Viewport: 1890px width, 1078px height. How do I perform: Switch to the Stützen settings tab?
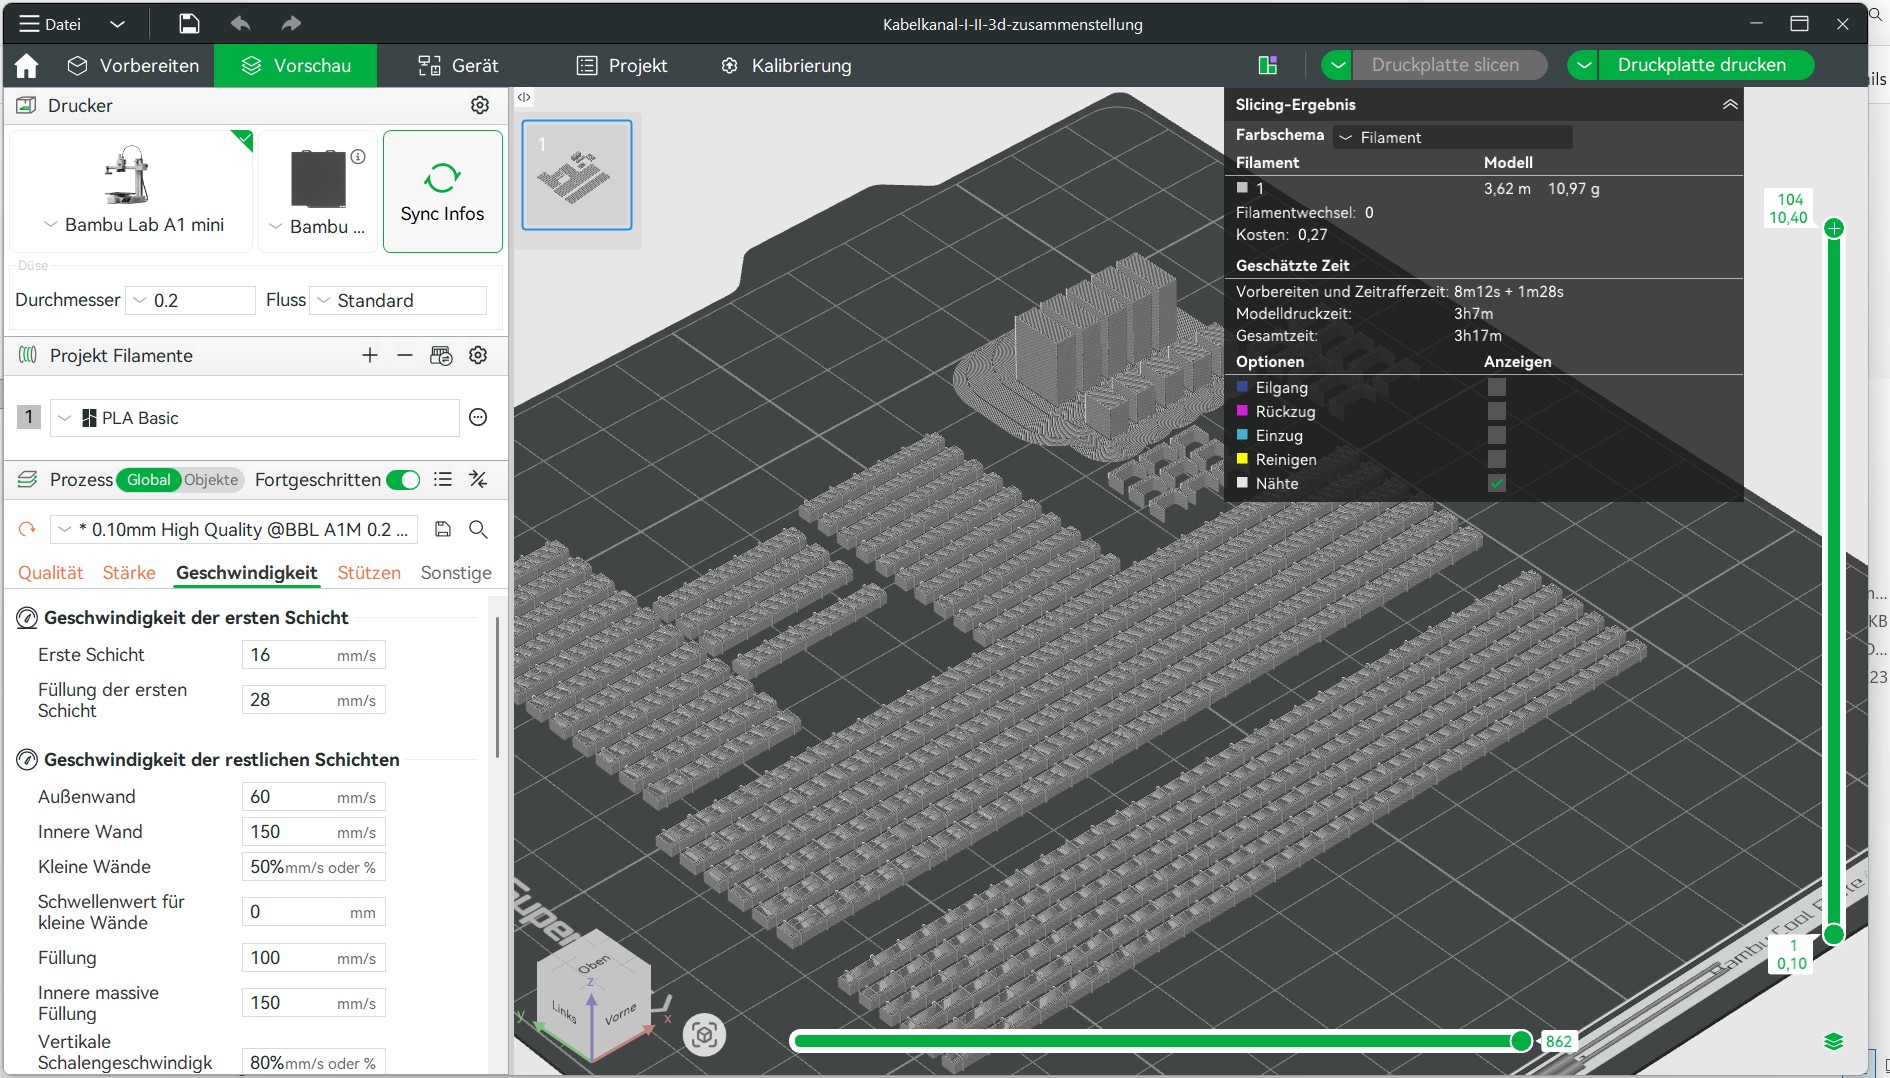pyautogui.click(x=369, y=572)
